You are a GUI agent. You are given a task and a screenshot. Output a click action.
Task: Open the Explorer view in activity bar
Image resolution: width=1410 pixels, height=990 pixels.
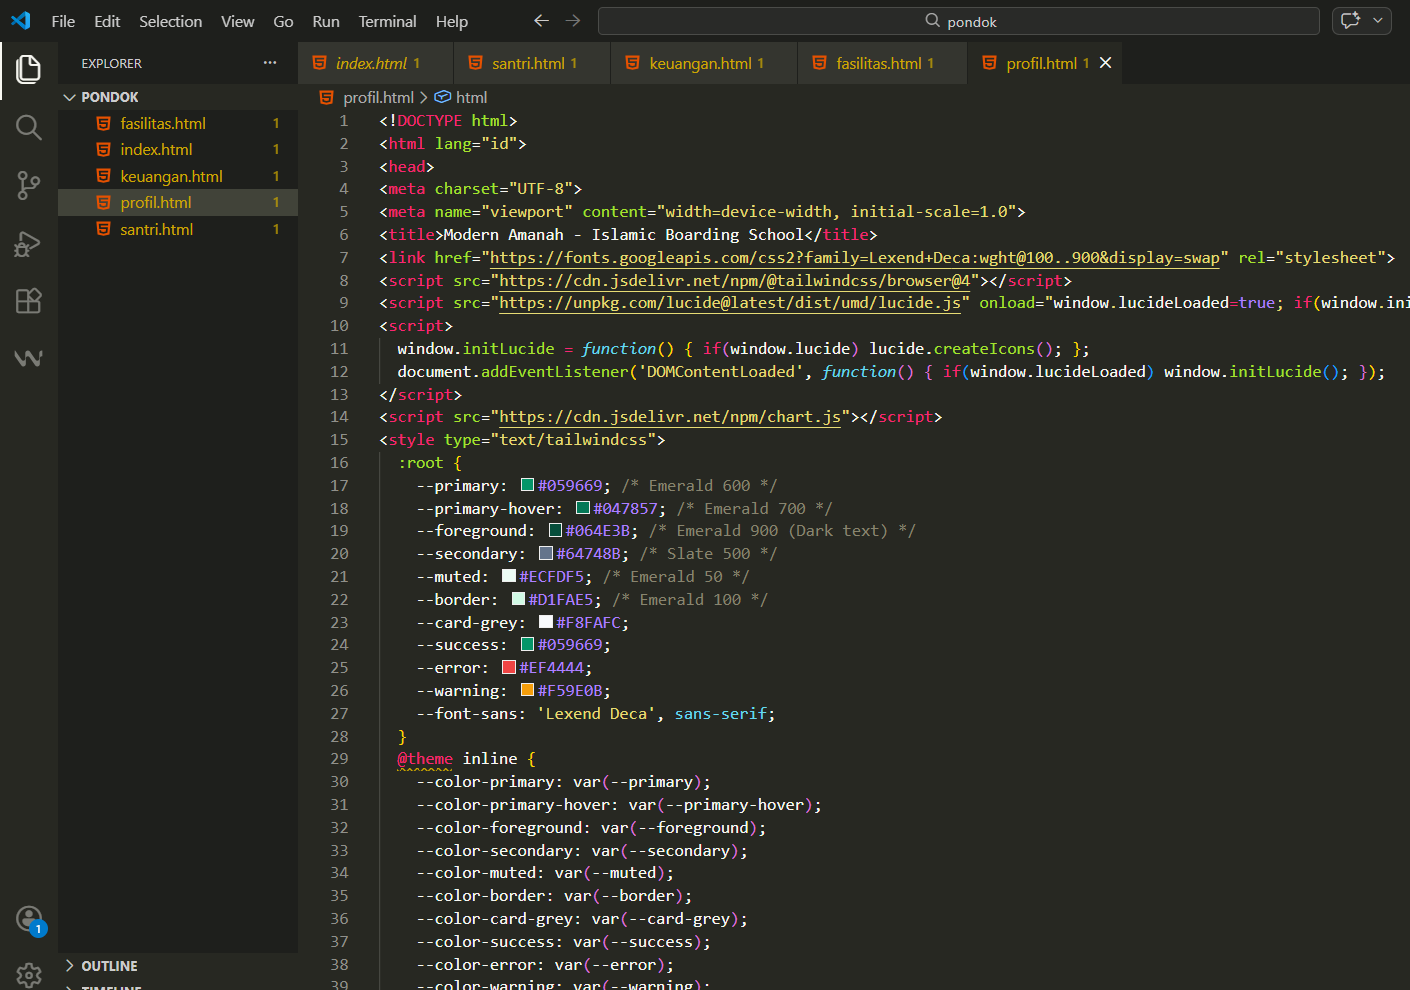pyautogui.click(x=29, y=69)
